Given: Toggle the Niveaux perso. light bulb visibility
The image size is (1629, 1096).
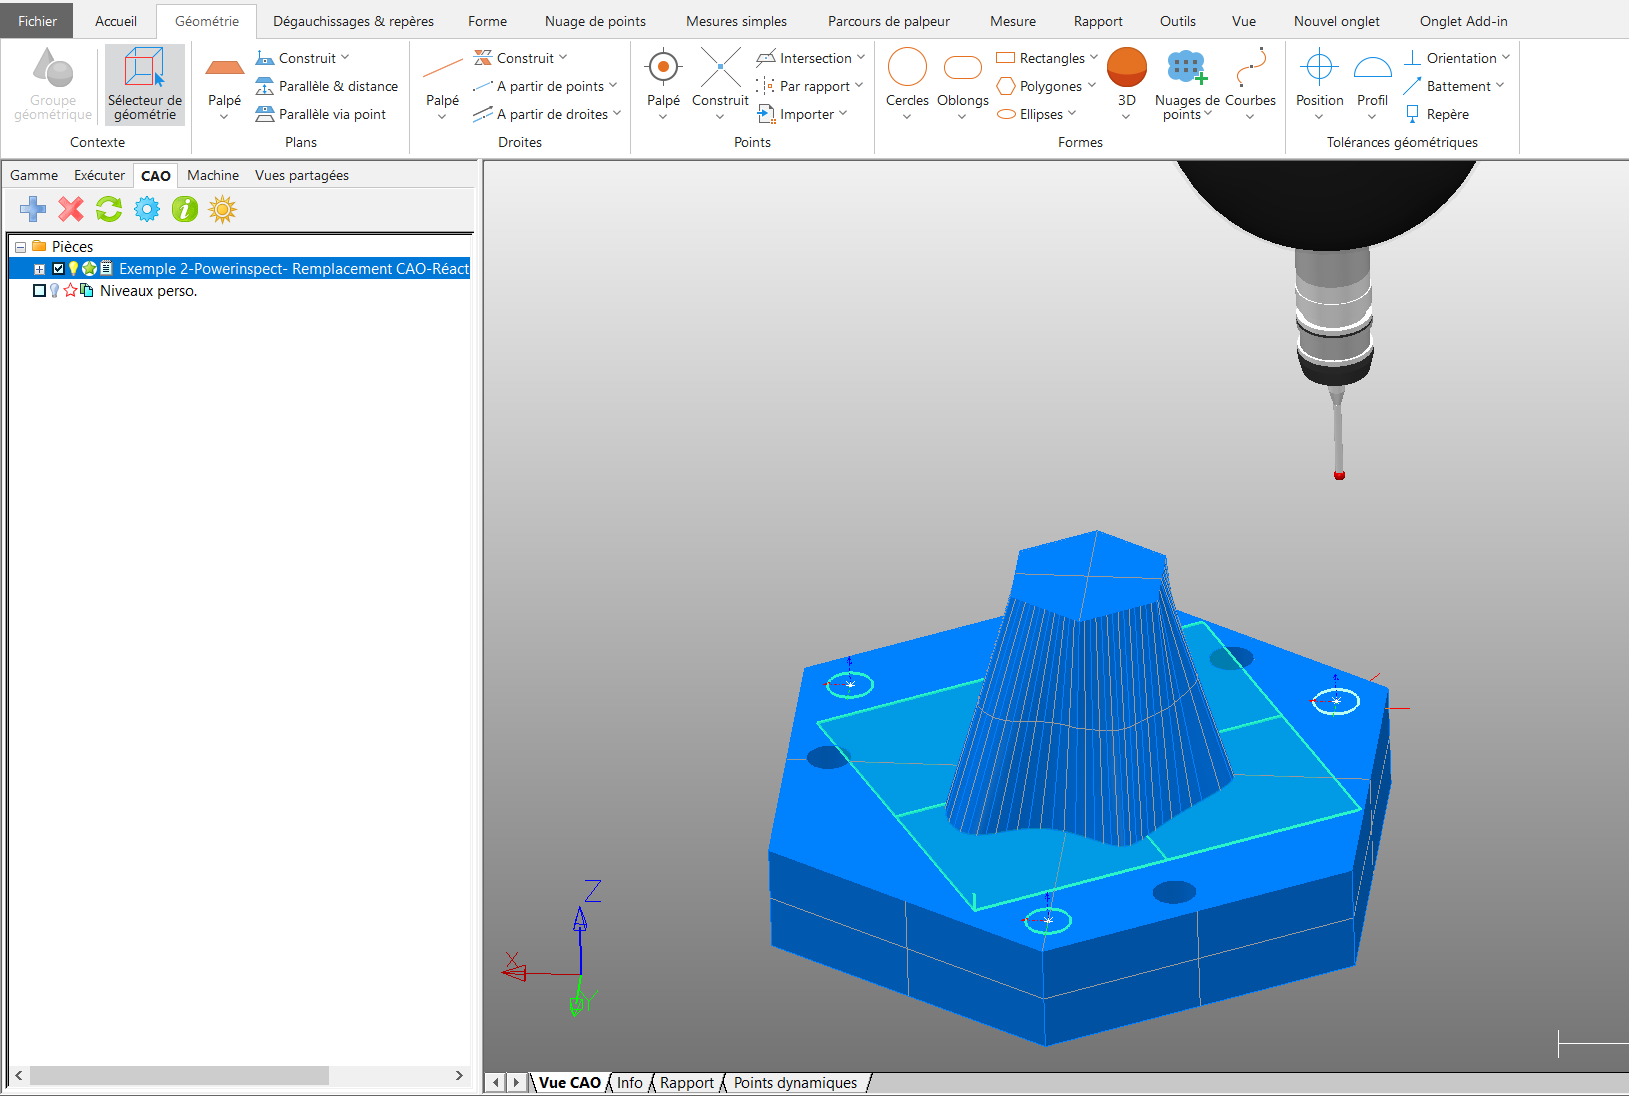Looking at the screenshot, I should [54, 291].
